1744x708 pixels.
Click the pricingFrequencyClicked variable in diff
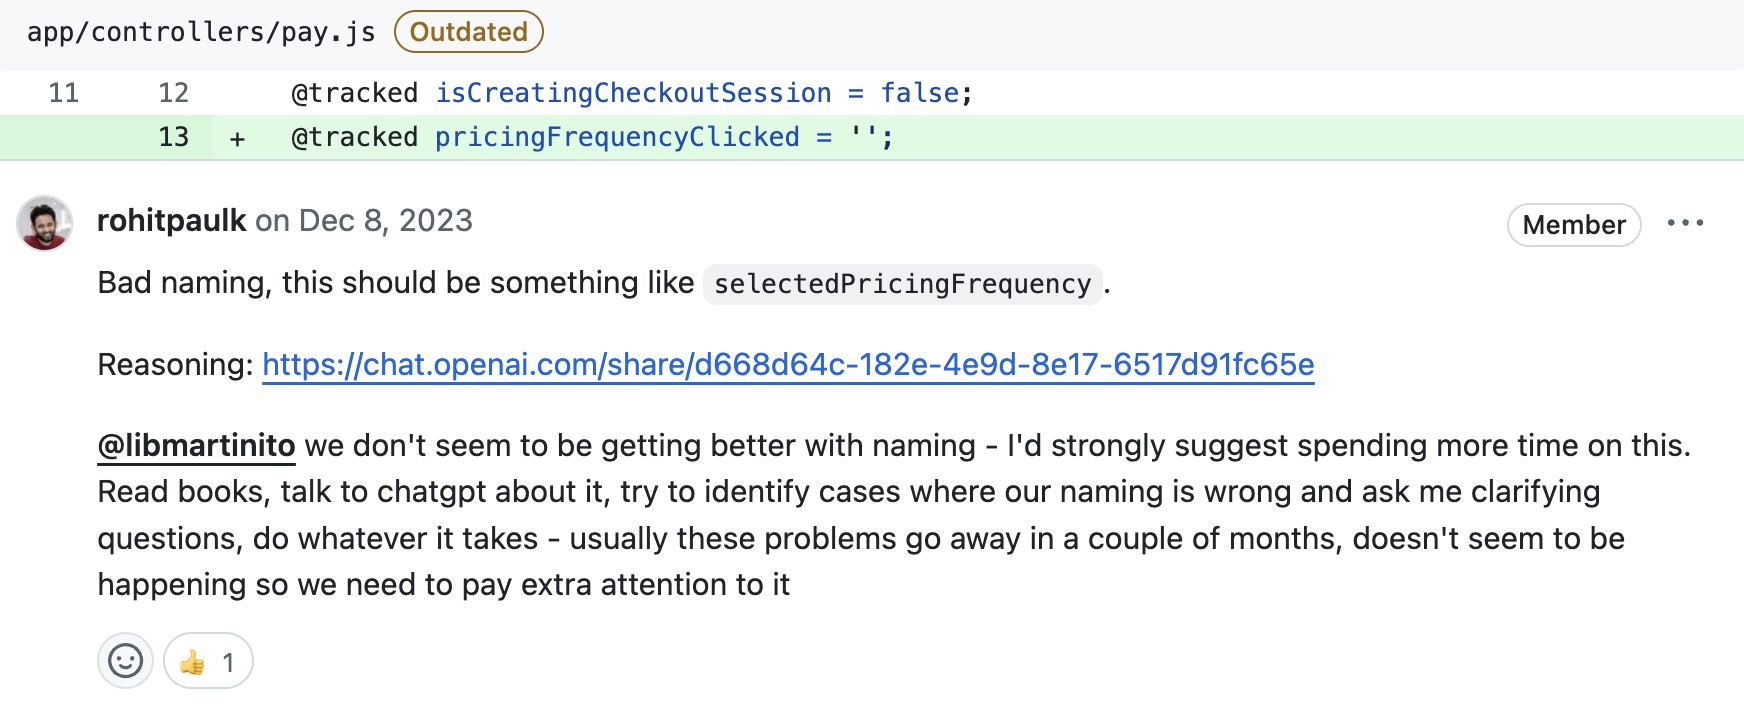617,137
